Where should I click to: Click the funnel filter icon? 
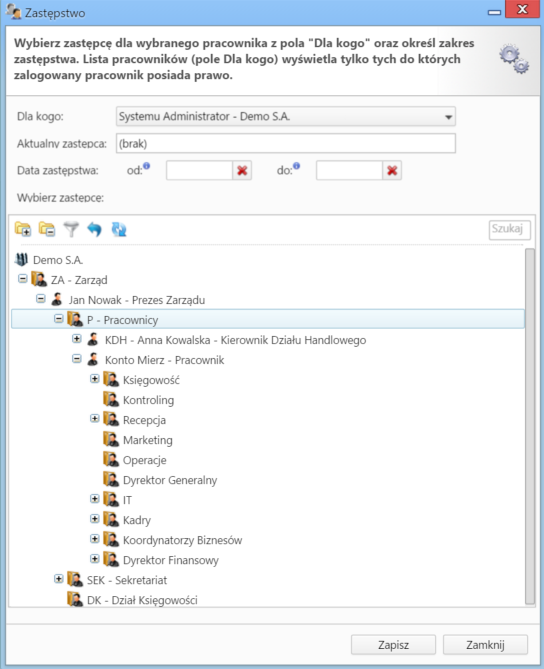tap(71, 230)
